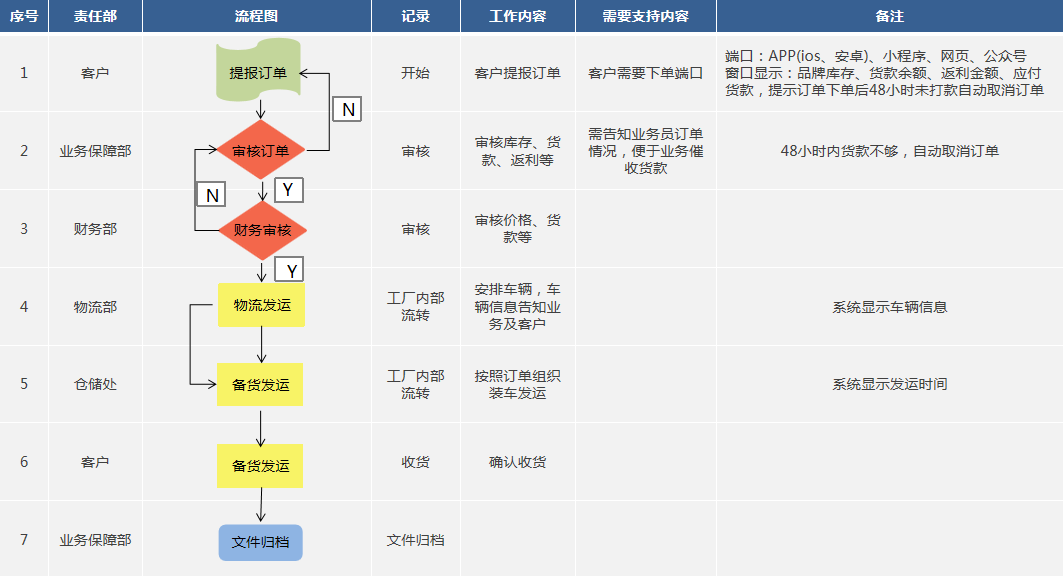Image resolution: width=1063 pixels, height=576 pixels.
Task: Select the 财务审核 decision diamond
Action: tap(262, 230)
